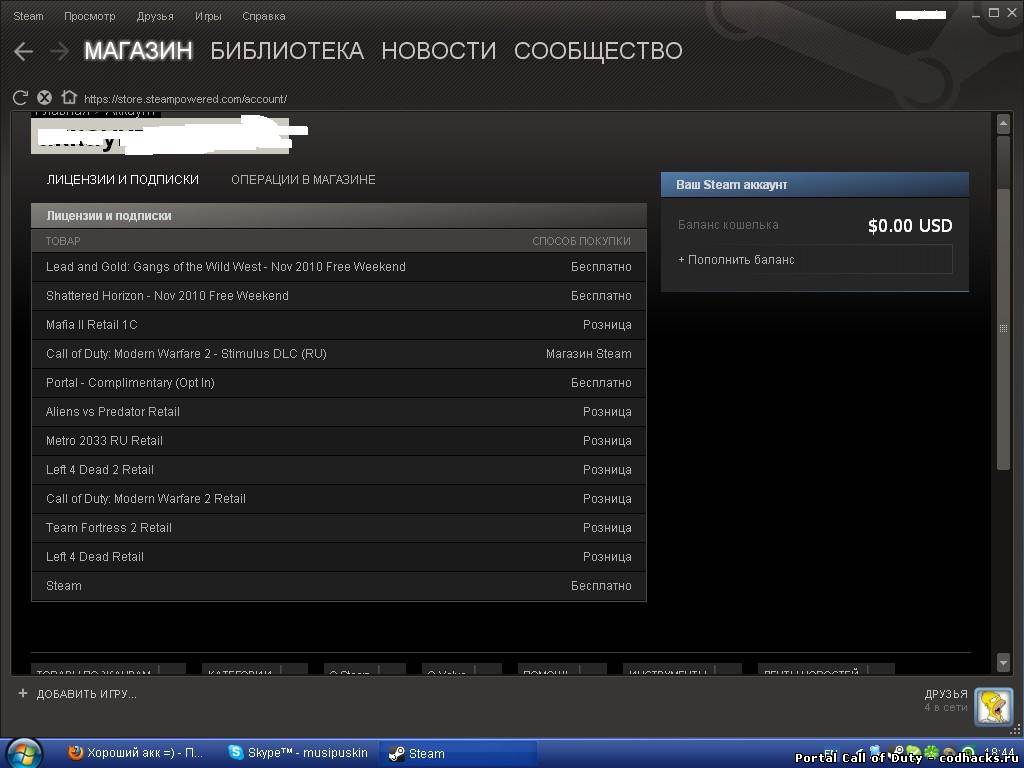Select the Shattered Horizon Free Weekend row

click(x=339, y=296)
